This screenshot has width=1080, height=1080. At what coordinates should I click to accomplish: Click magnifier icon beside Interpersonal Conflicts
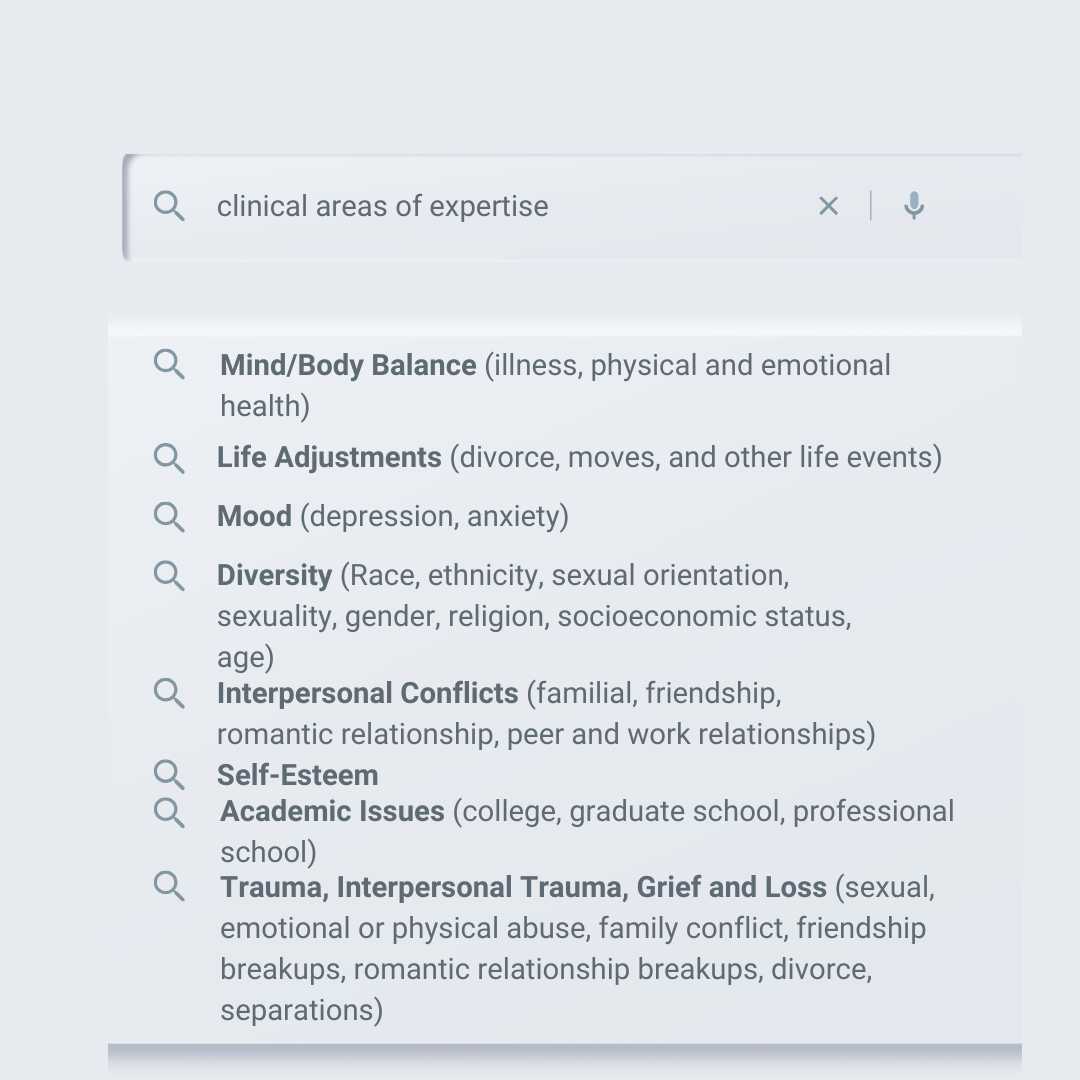[x=169, y=693]
